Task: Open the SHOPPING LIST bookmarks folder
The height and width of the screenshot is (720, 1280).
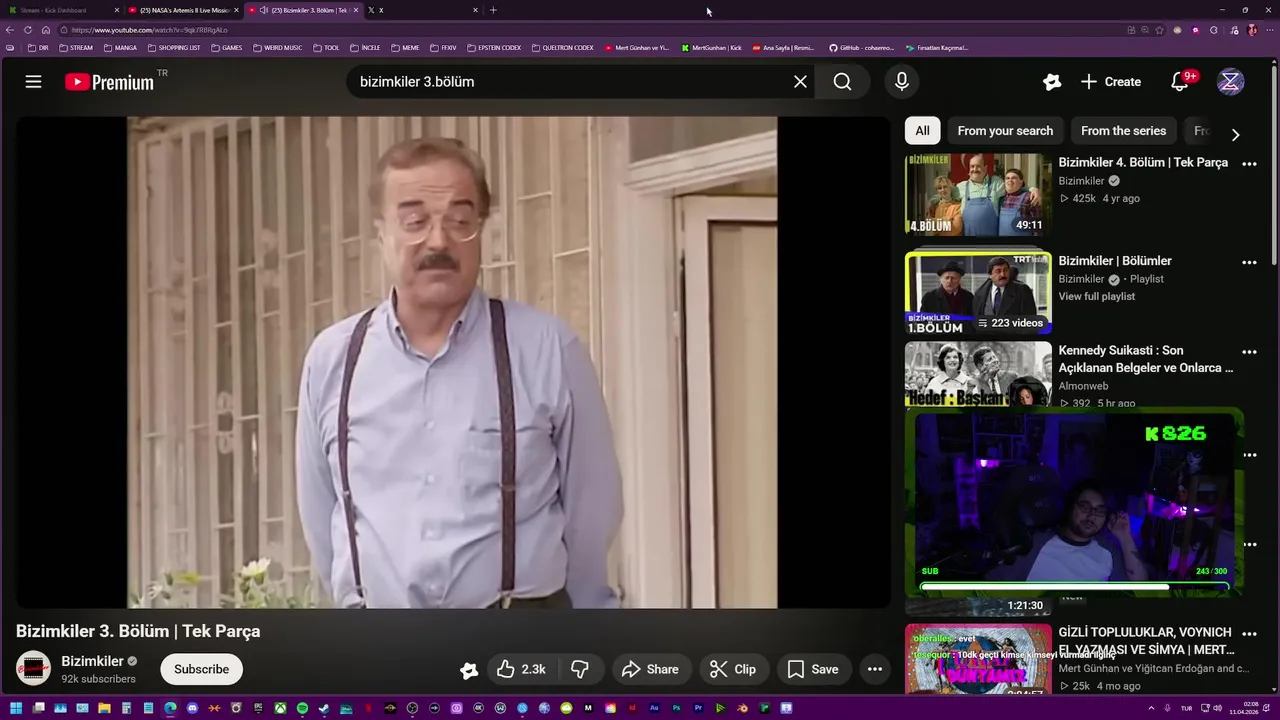Action: (x=174, y=47)
